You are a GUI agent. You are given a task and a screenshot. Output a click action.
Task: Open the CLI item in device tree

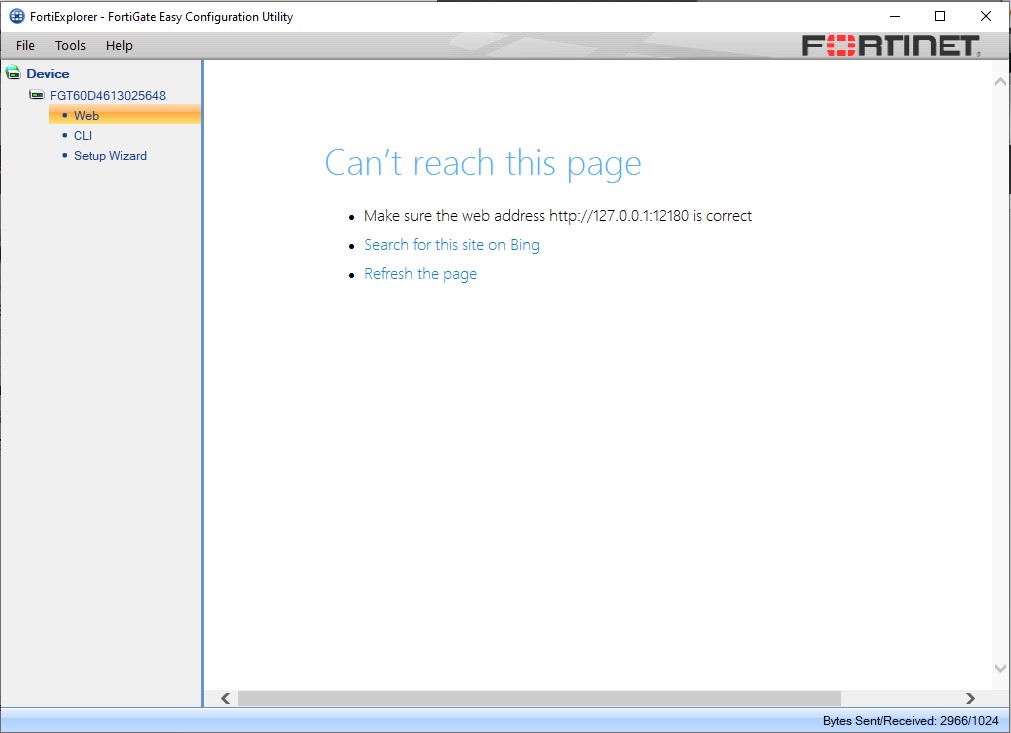83,135
